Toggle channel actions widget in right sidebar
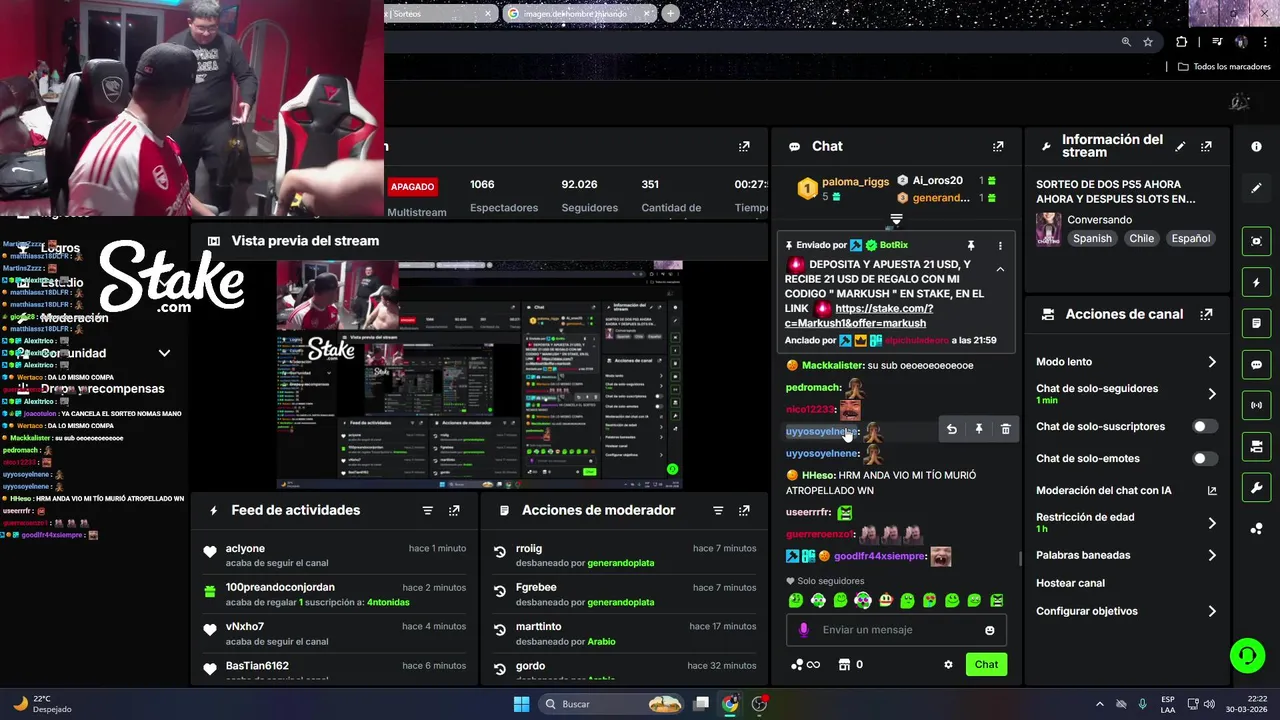 (1256, 446)
